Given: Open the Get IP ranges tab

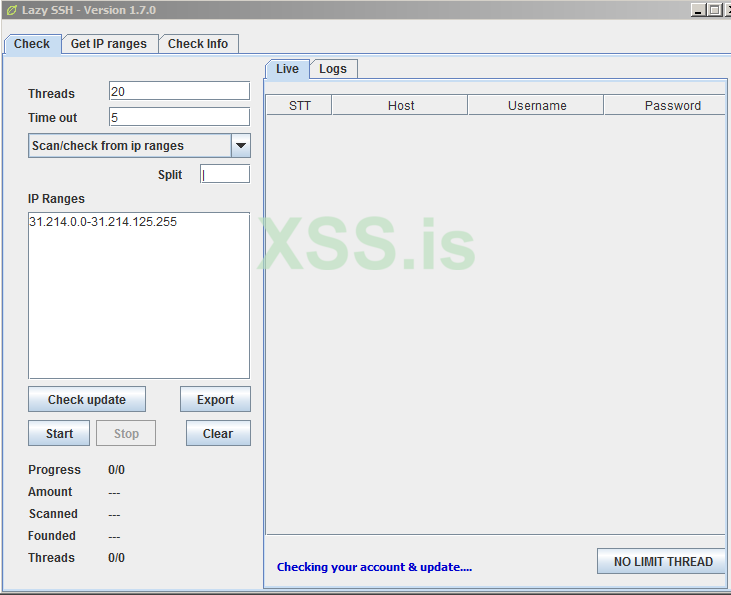Looking at the screenshot, I should 109,44.
